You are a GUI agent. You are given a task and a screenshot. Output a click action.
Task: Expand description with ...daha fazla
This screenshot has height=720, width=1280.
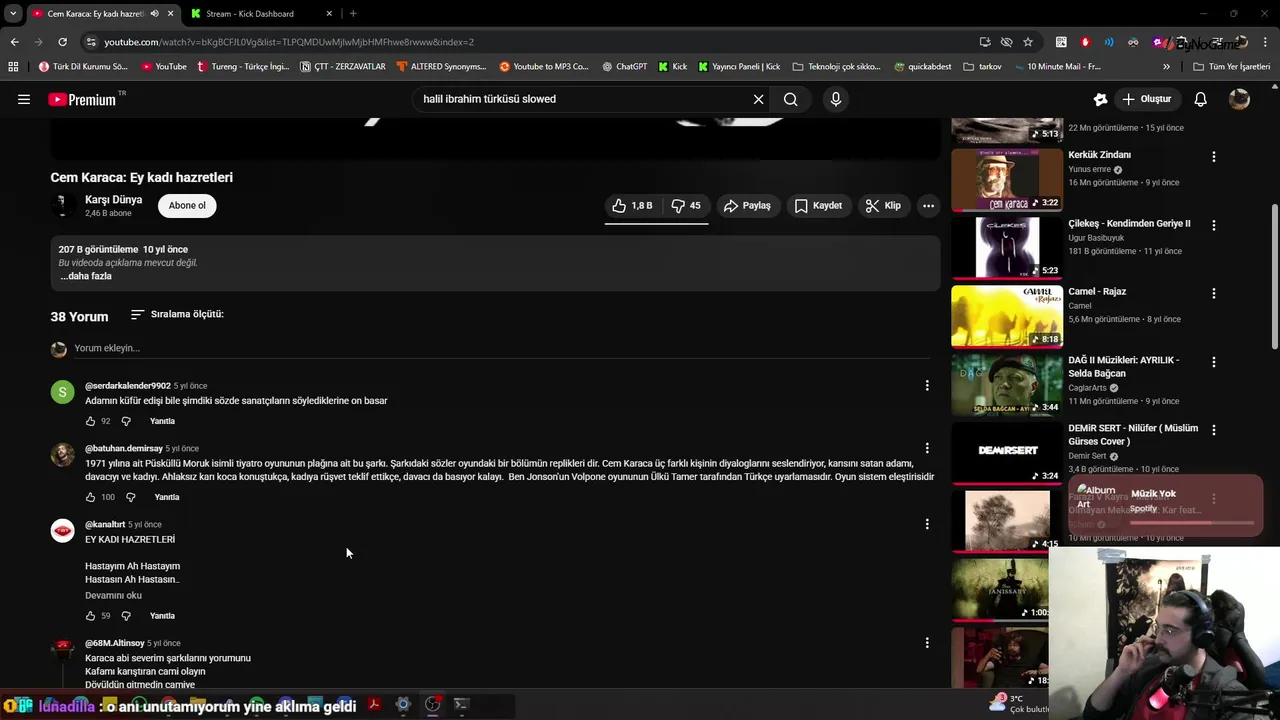tap(86, 276)
